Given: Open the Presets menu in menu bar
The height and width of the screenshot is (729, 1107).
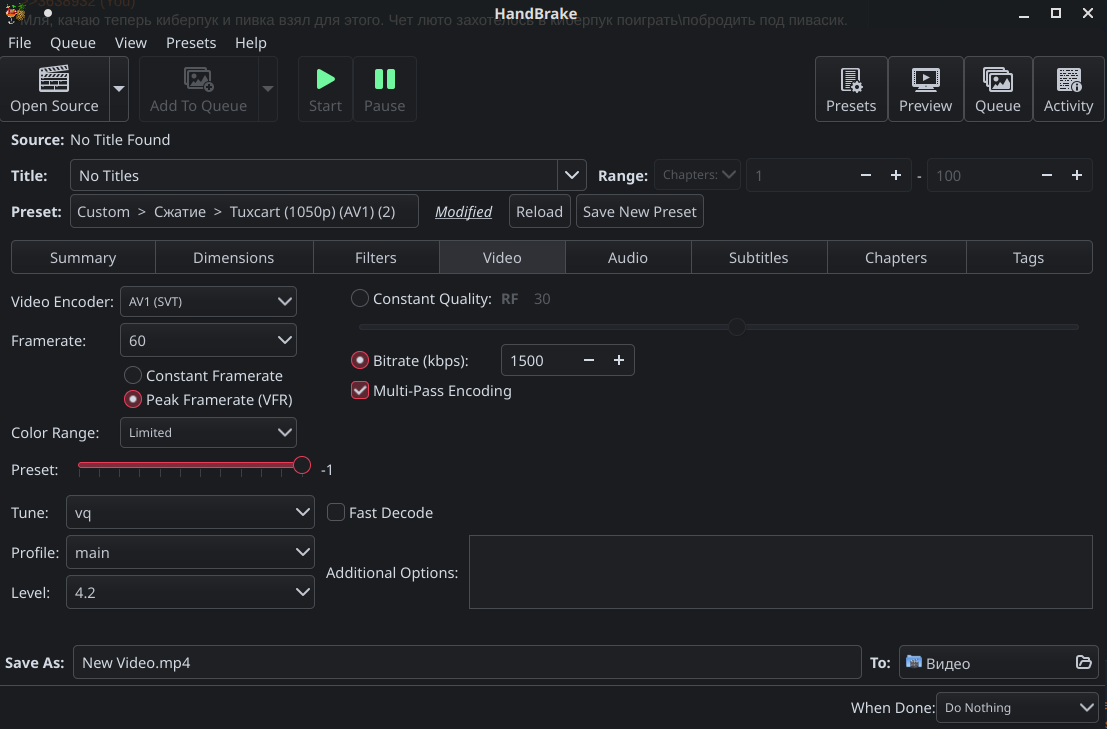Looking at the screenshot, I should pyautogui.click(x=191, y=43).
